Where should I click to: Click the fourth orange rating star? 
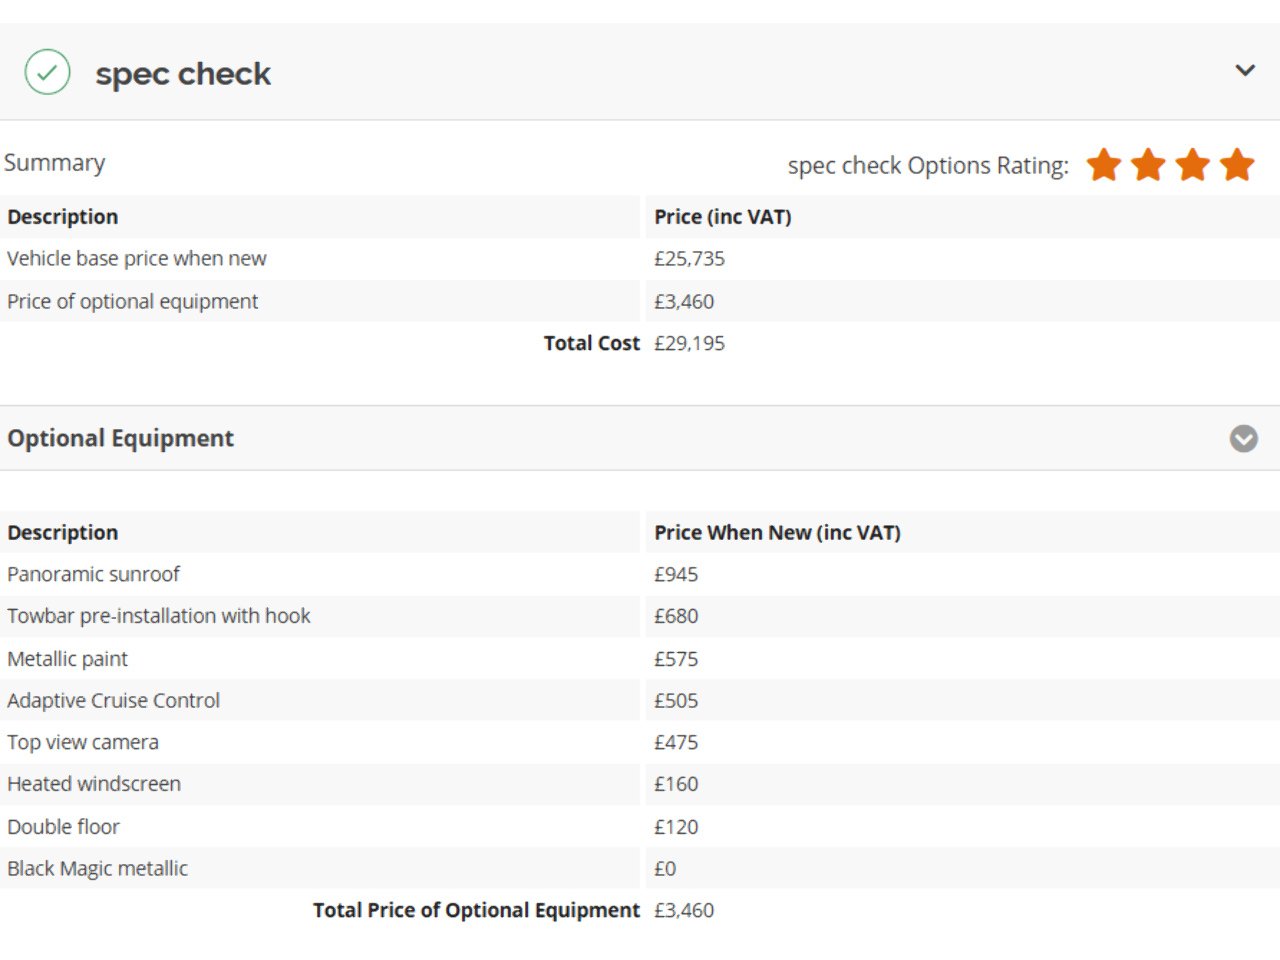click(x=1237, y=165)
